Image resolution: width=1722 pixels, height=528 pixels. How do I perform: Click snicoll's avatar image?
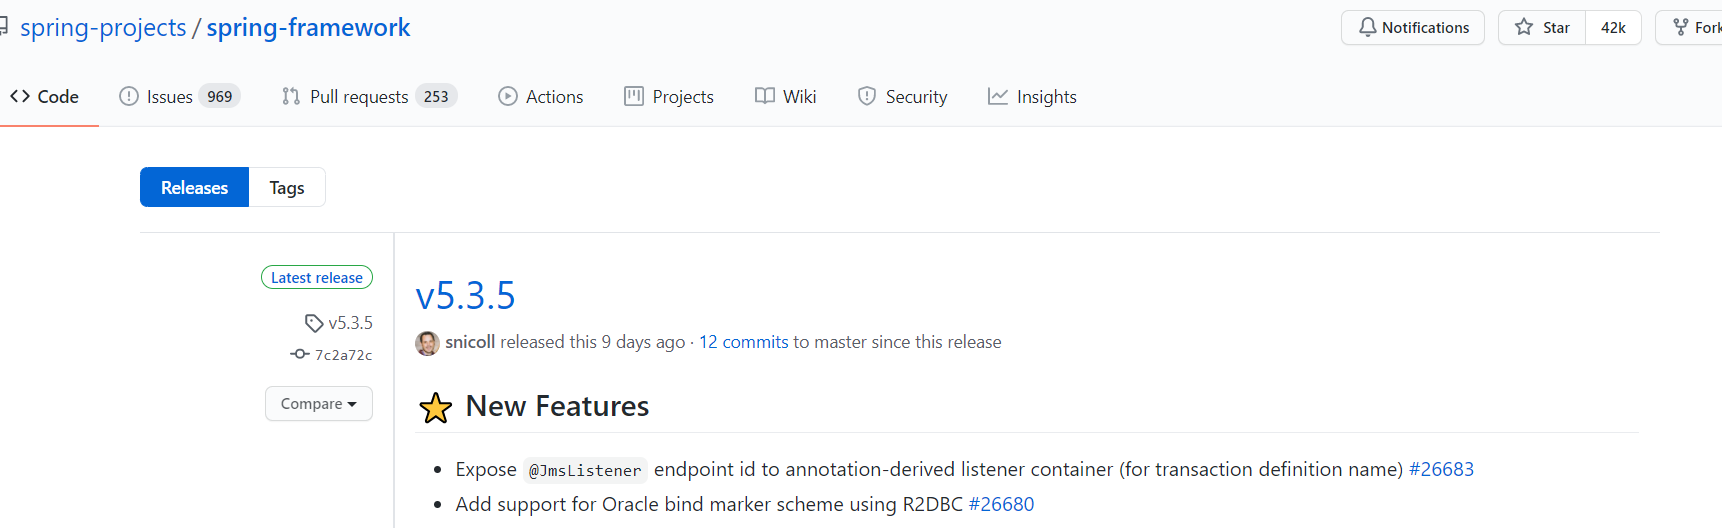coord(427,343)
